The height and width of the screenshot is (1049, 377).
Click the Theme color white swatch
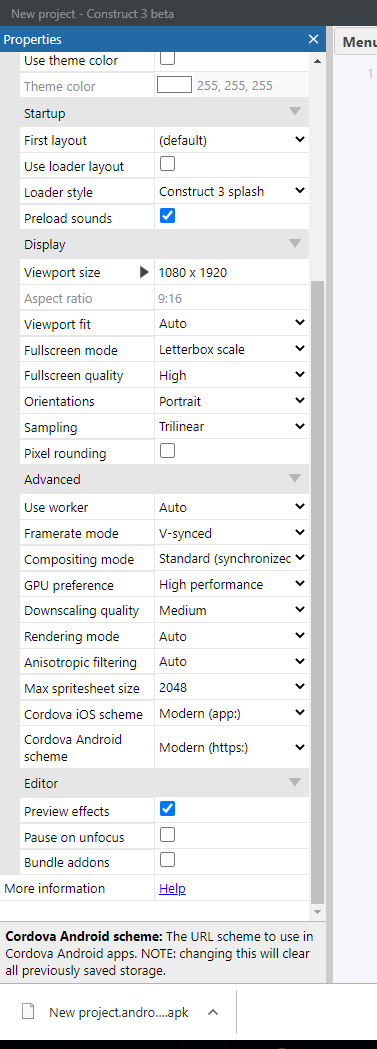(x=174, y=85)
